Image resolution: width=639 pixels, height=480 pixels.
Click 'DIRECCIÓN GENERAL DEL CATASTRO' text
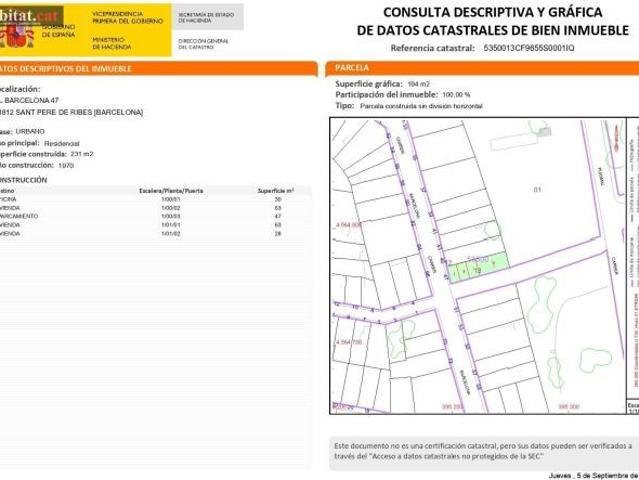[203, 44]
